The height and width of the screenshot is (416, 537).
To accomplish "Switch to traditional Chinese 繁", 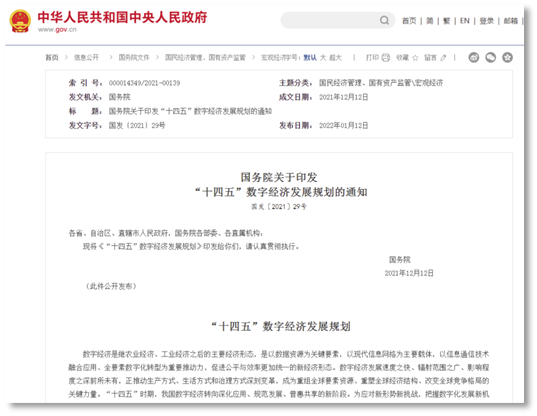I will pyautogui.click(x=446, y=21).
